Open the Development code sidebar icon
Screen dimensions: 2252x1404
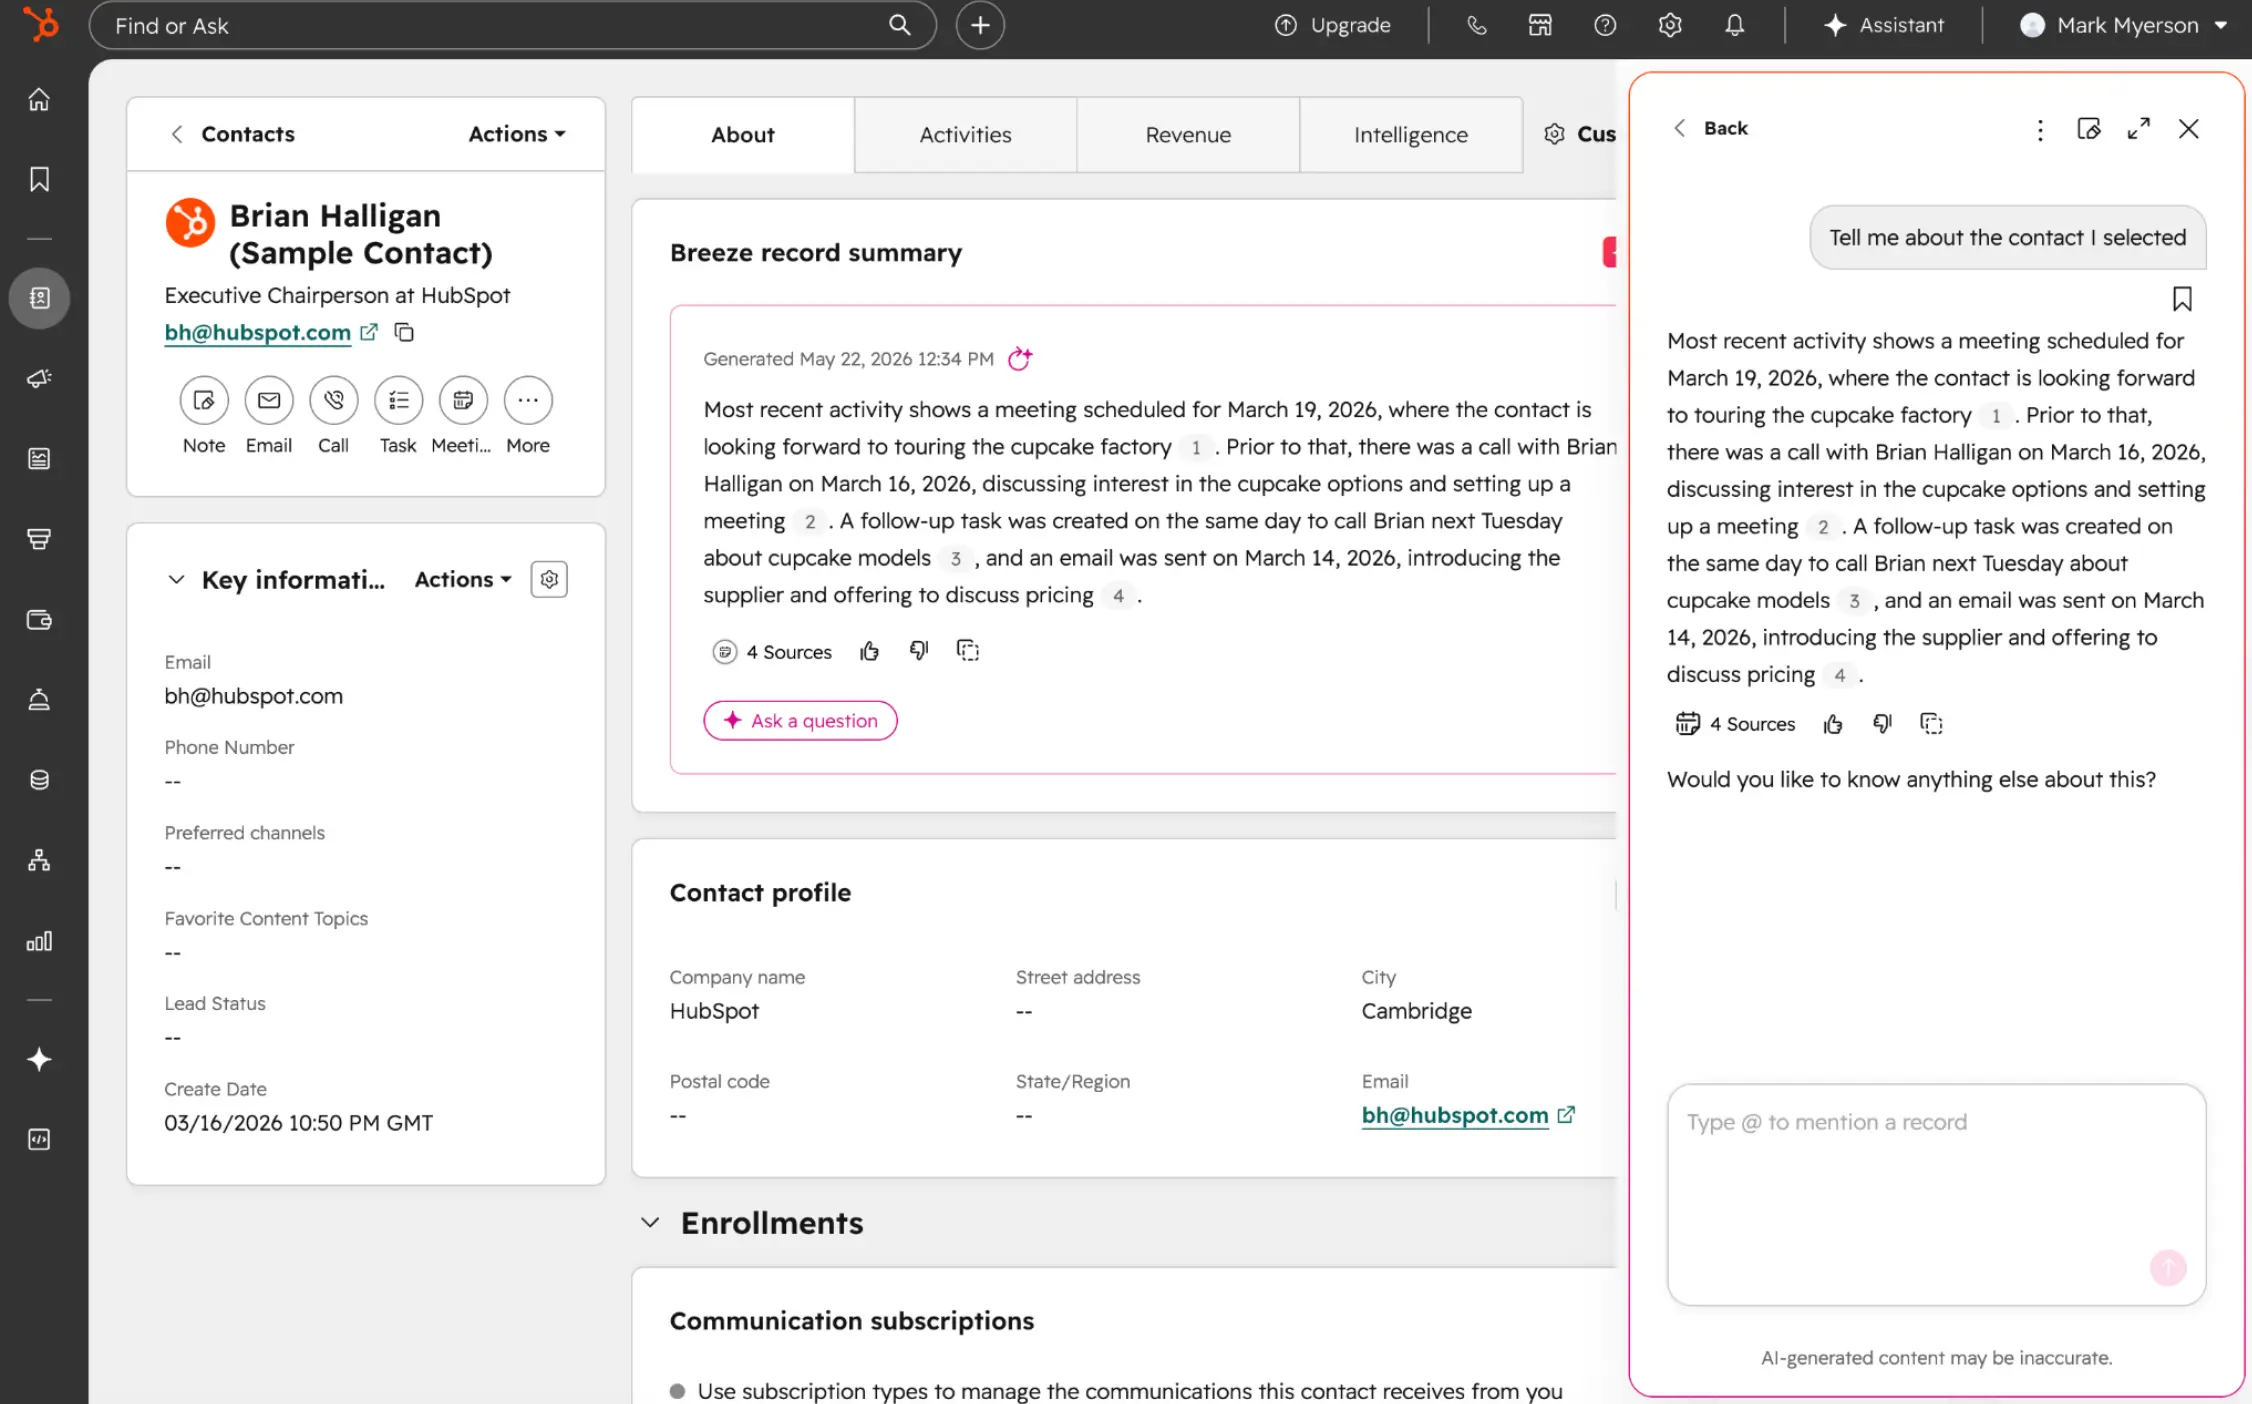(39, 1139)
